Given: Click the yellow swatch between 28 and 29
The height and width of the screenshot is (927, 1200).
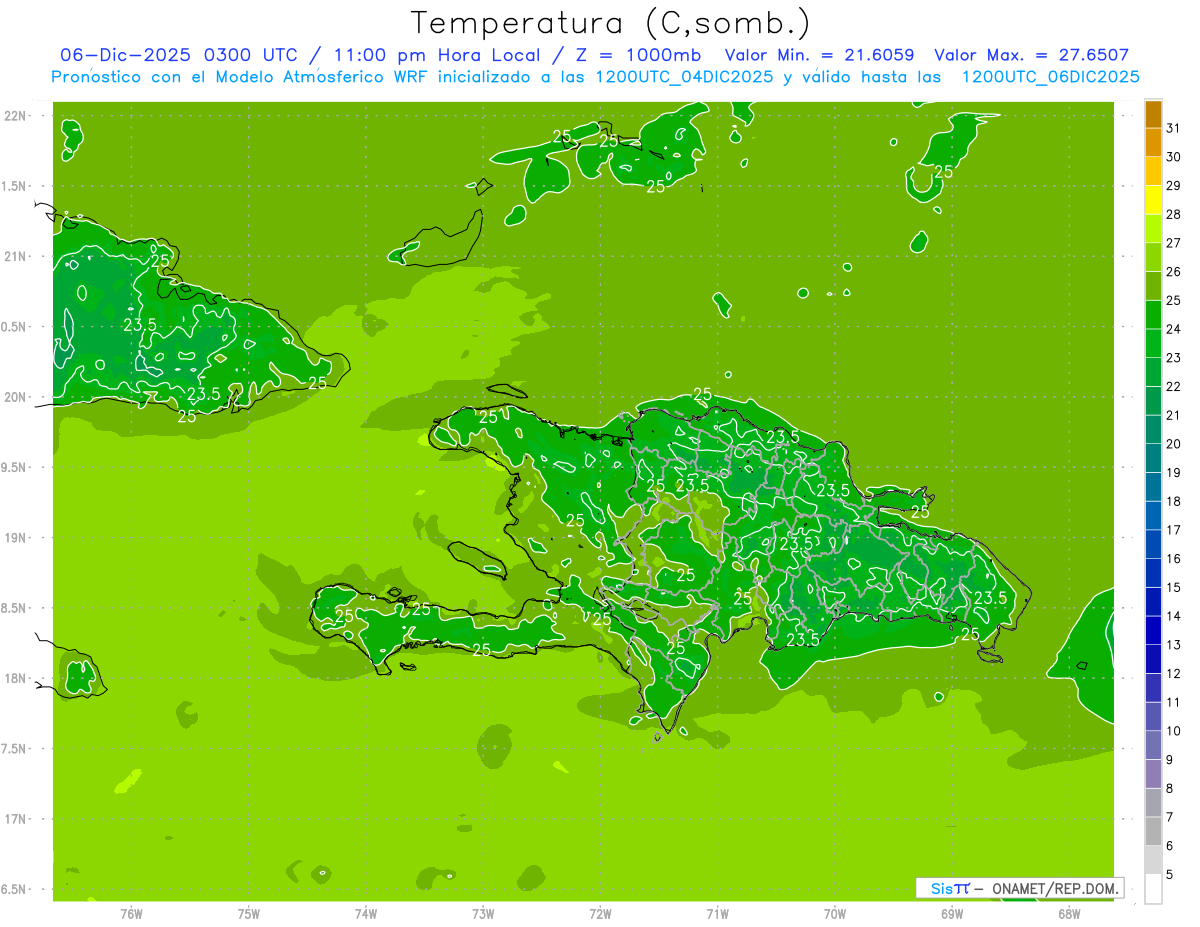Looking at the screenshot, I should pyautogui.click(x=1153, y=200).
